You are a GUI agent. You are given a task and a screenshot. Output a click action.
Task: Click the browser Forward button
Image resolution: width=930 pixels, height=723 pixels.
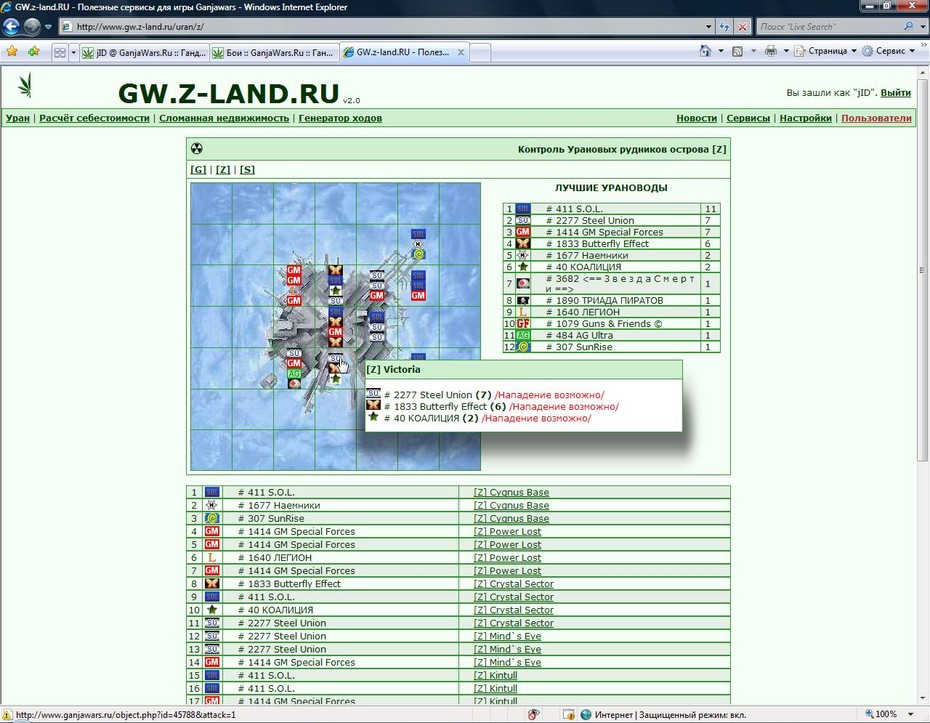click(x=32, y=27)
